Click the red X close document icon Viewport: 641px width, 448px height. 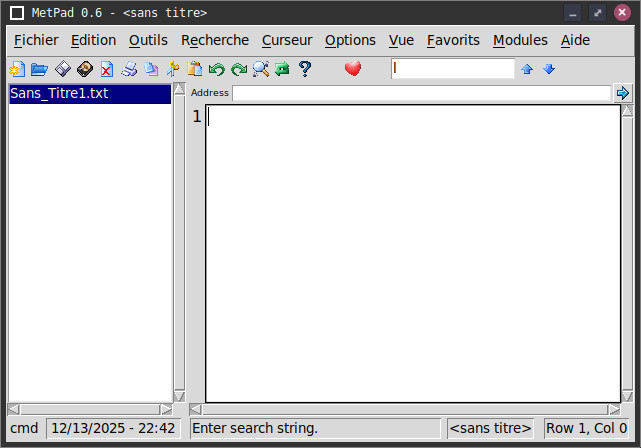click(106, 69)
